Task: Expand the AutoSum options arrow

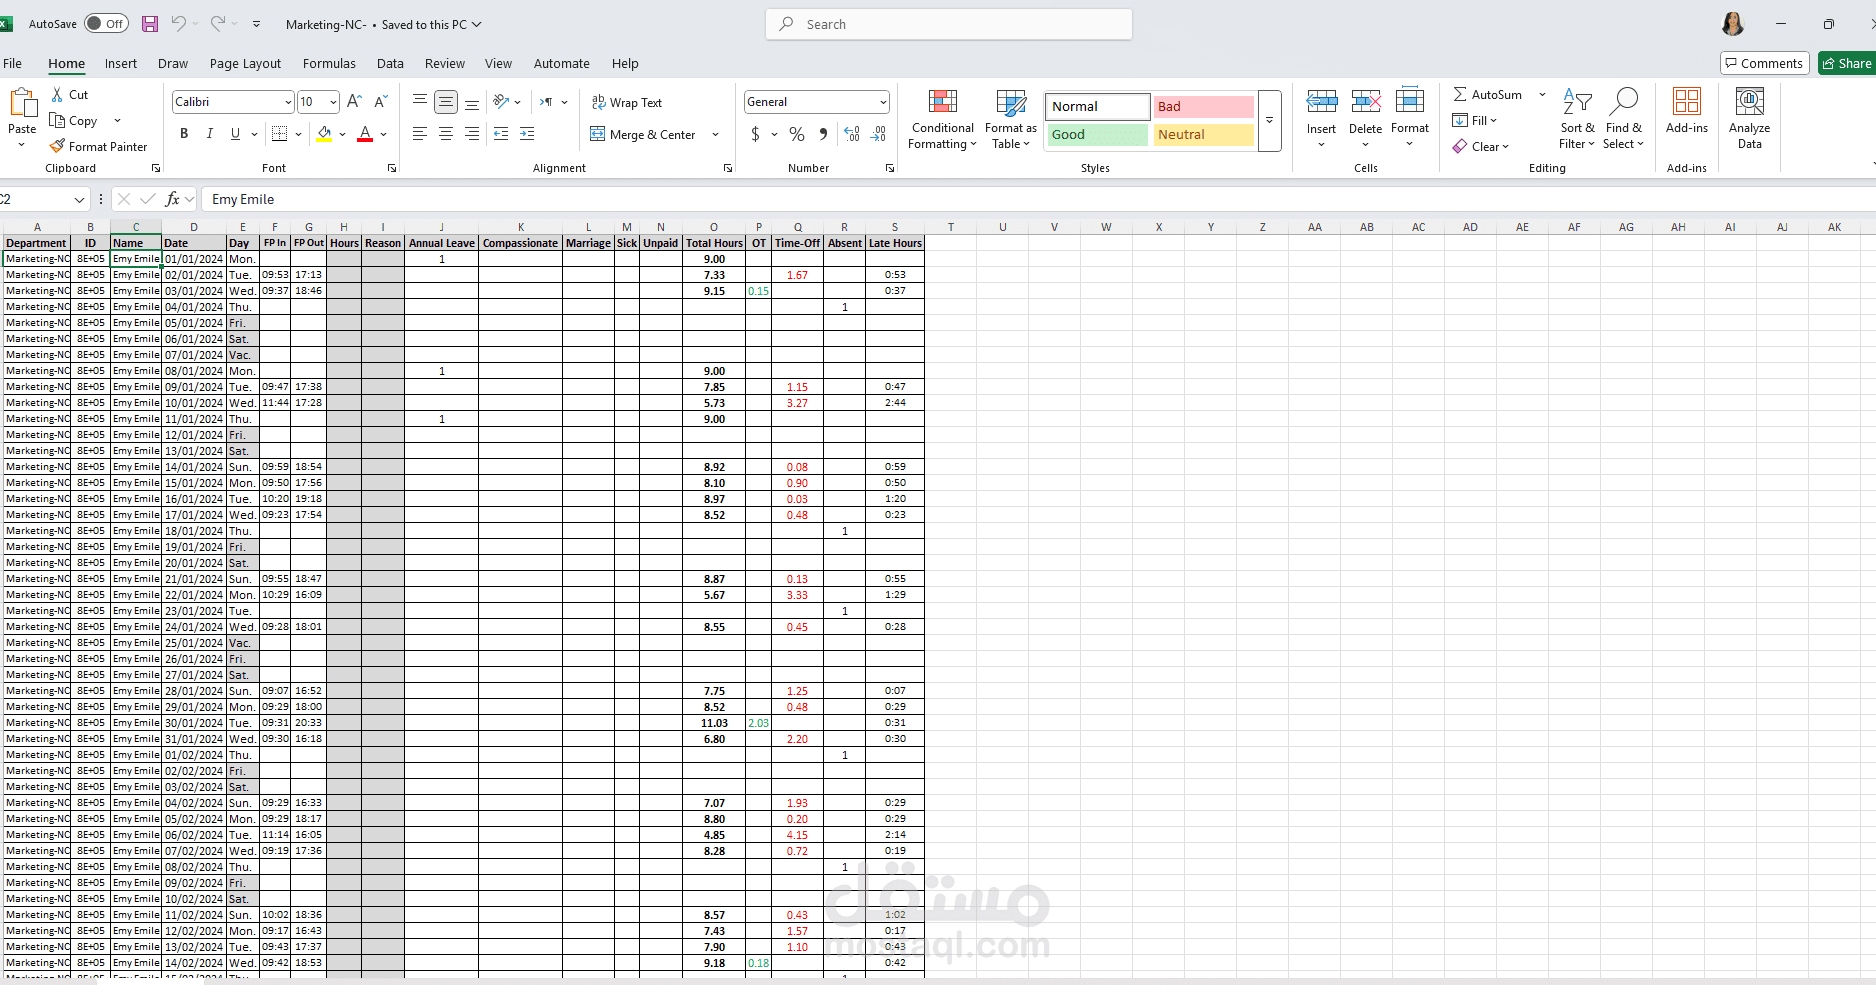Action: coord(1542,94)
